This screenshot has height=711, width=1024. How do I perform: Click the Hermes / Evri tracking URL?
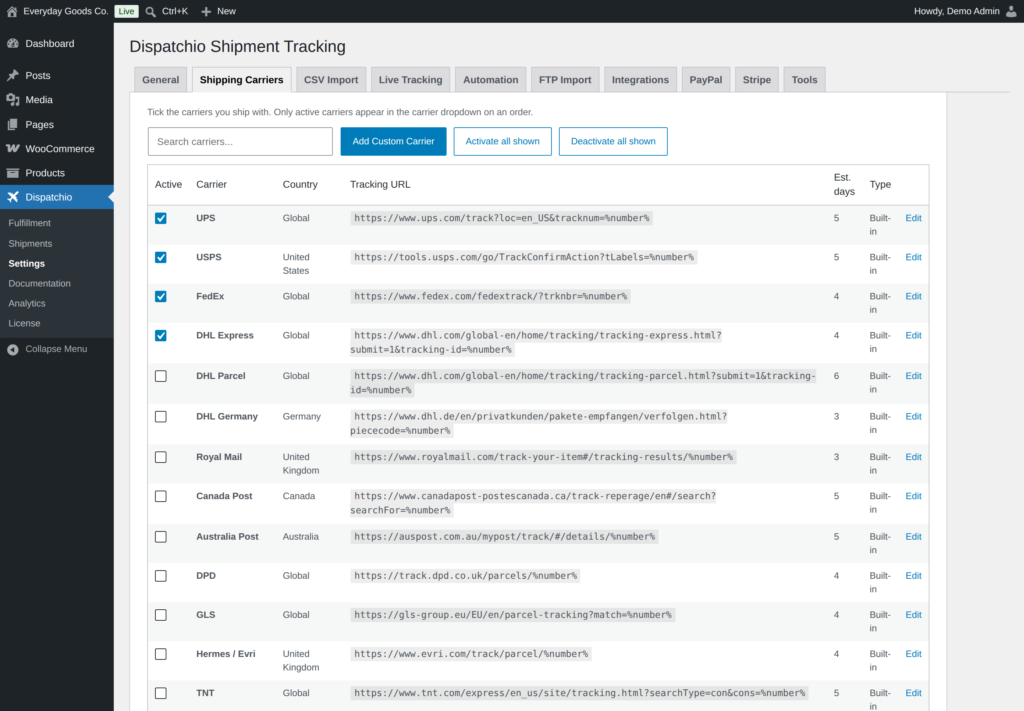click(x=471, y=654)
